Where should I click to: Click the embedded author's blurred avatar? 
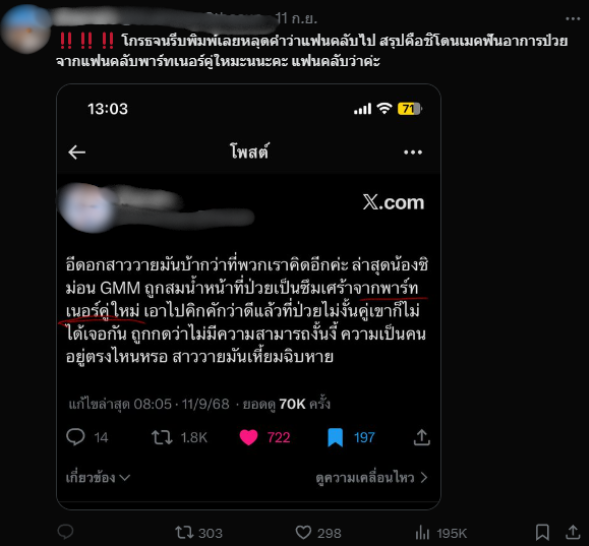coord(88,208)
